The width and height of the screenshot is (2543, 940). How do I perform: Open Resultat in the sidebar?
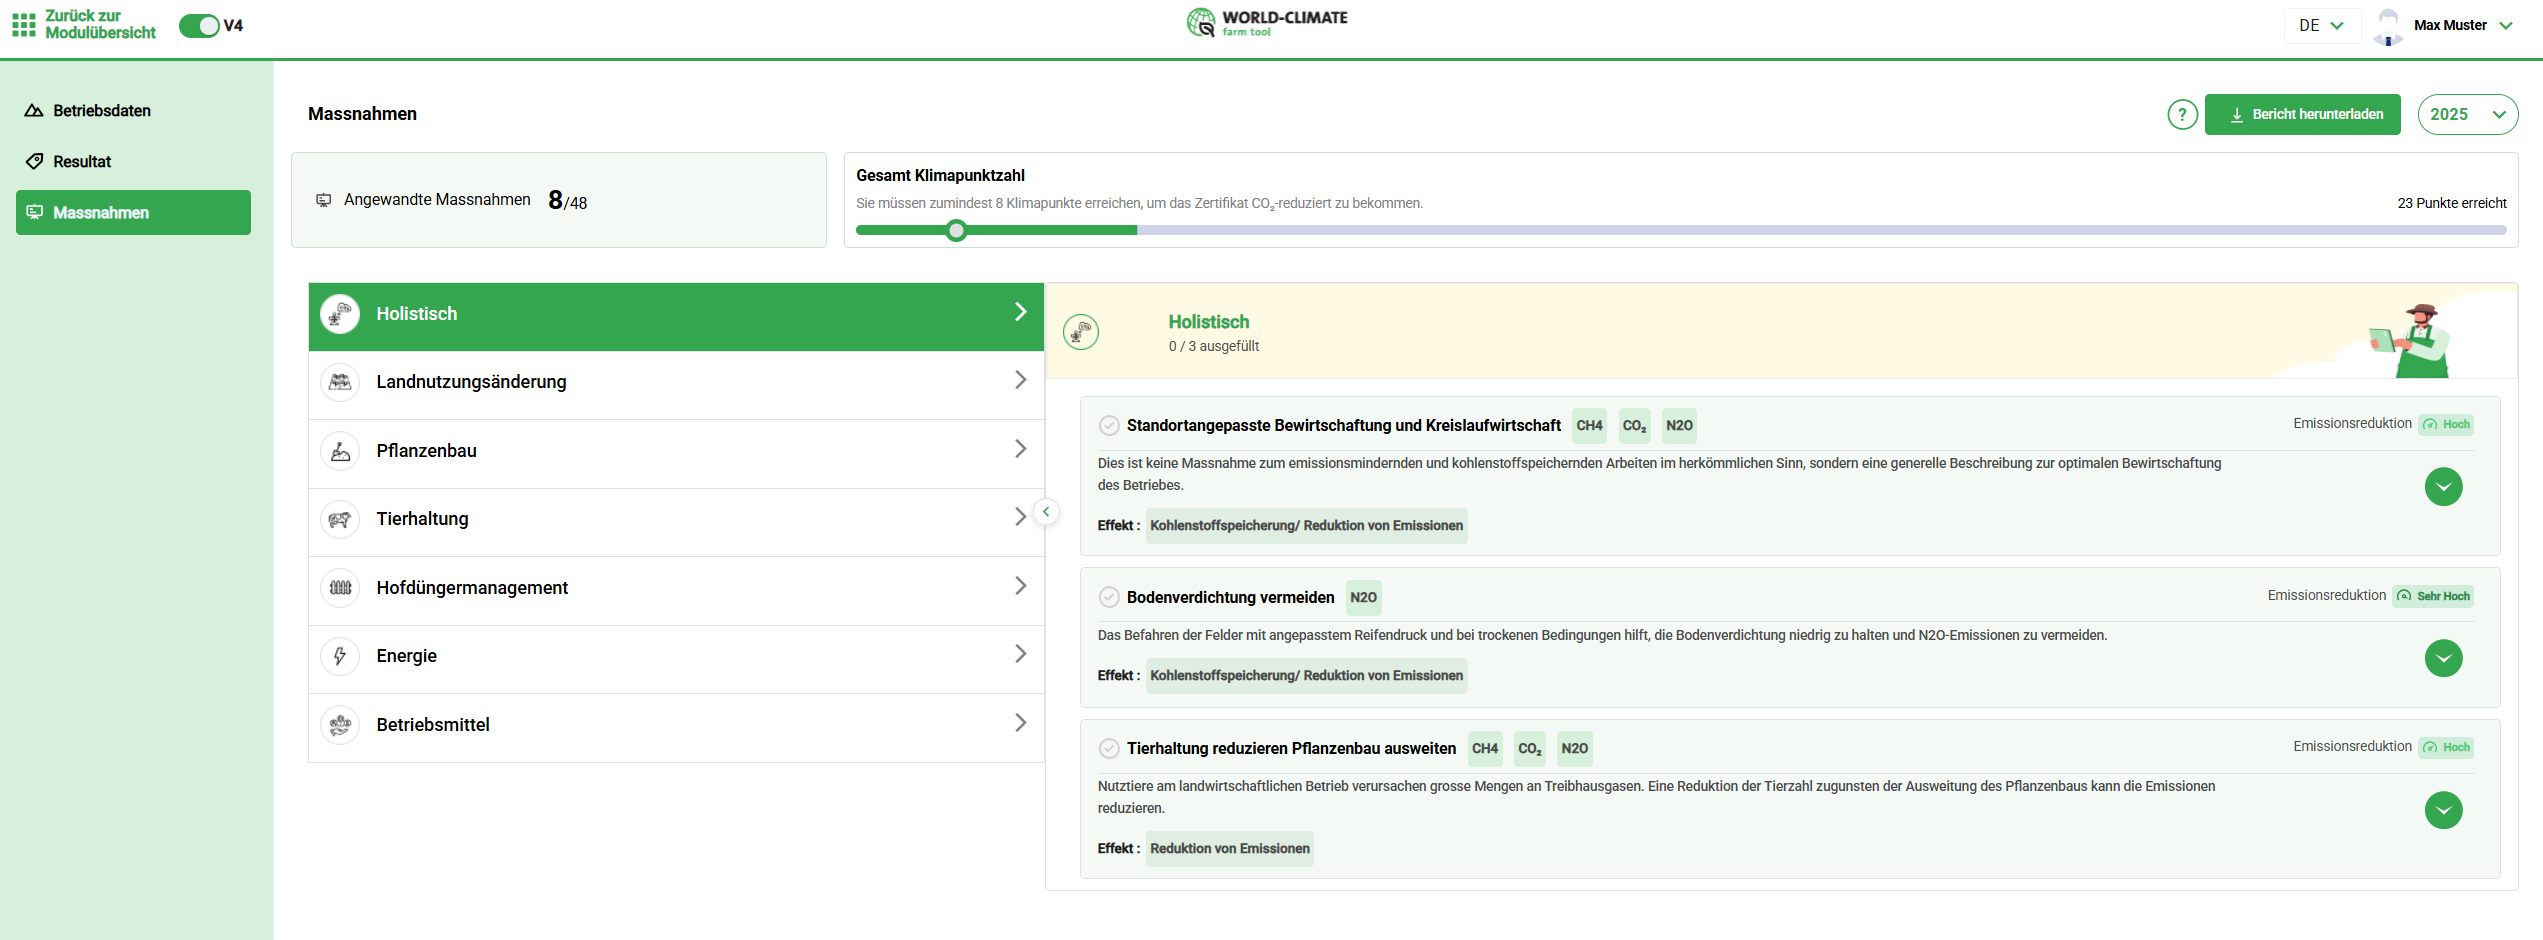pos(82,162)
